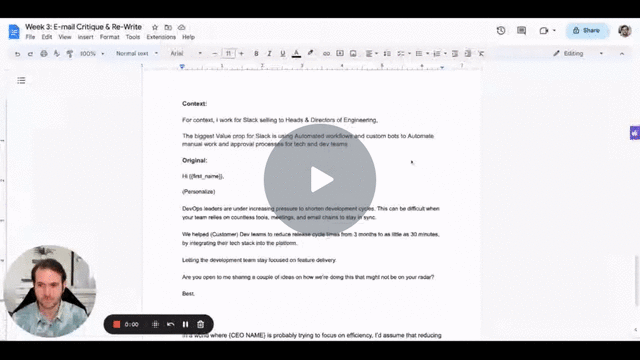
Task: Open the Editing mode dropdown
Action: 578,53
